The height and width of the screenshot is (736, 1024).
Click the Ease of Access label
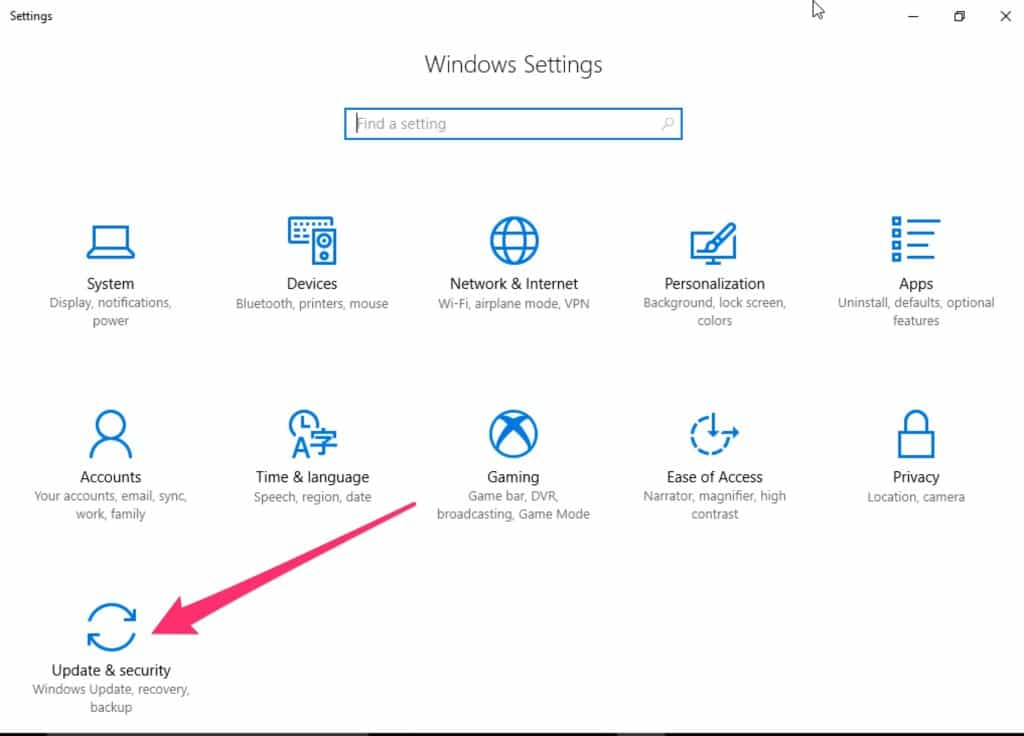click(x=714, y=477)
